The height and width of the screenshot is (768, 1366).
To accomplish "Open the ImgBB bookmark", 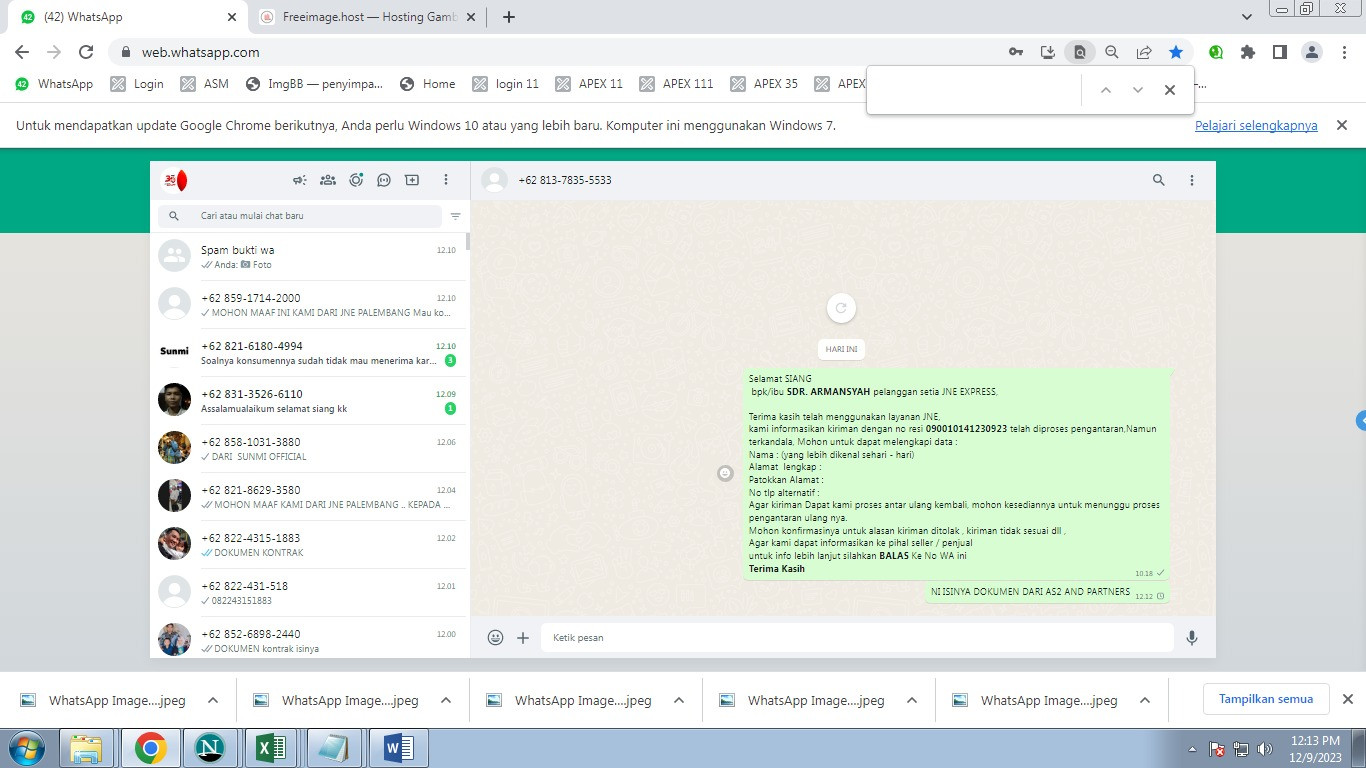I will click(x=314, y=84).
